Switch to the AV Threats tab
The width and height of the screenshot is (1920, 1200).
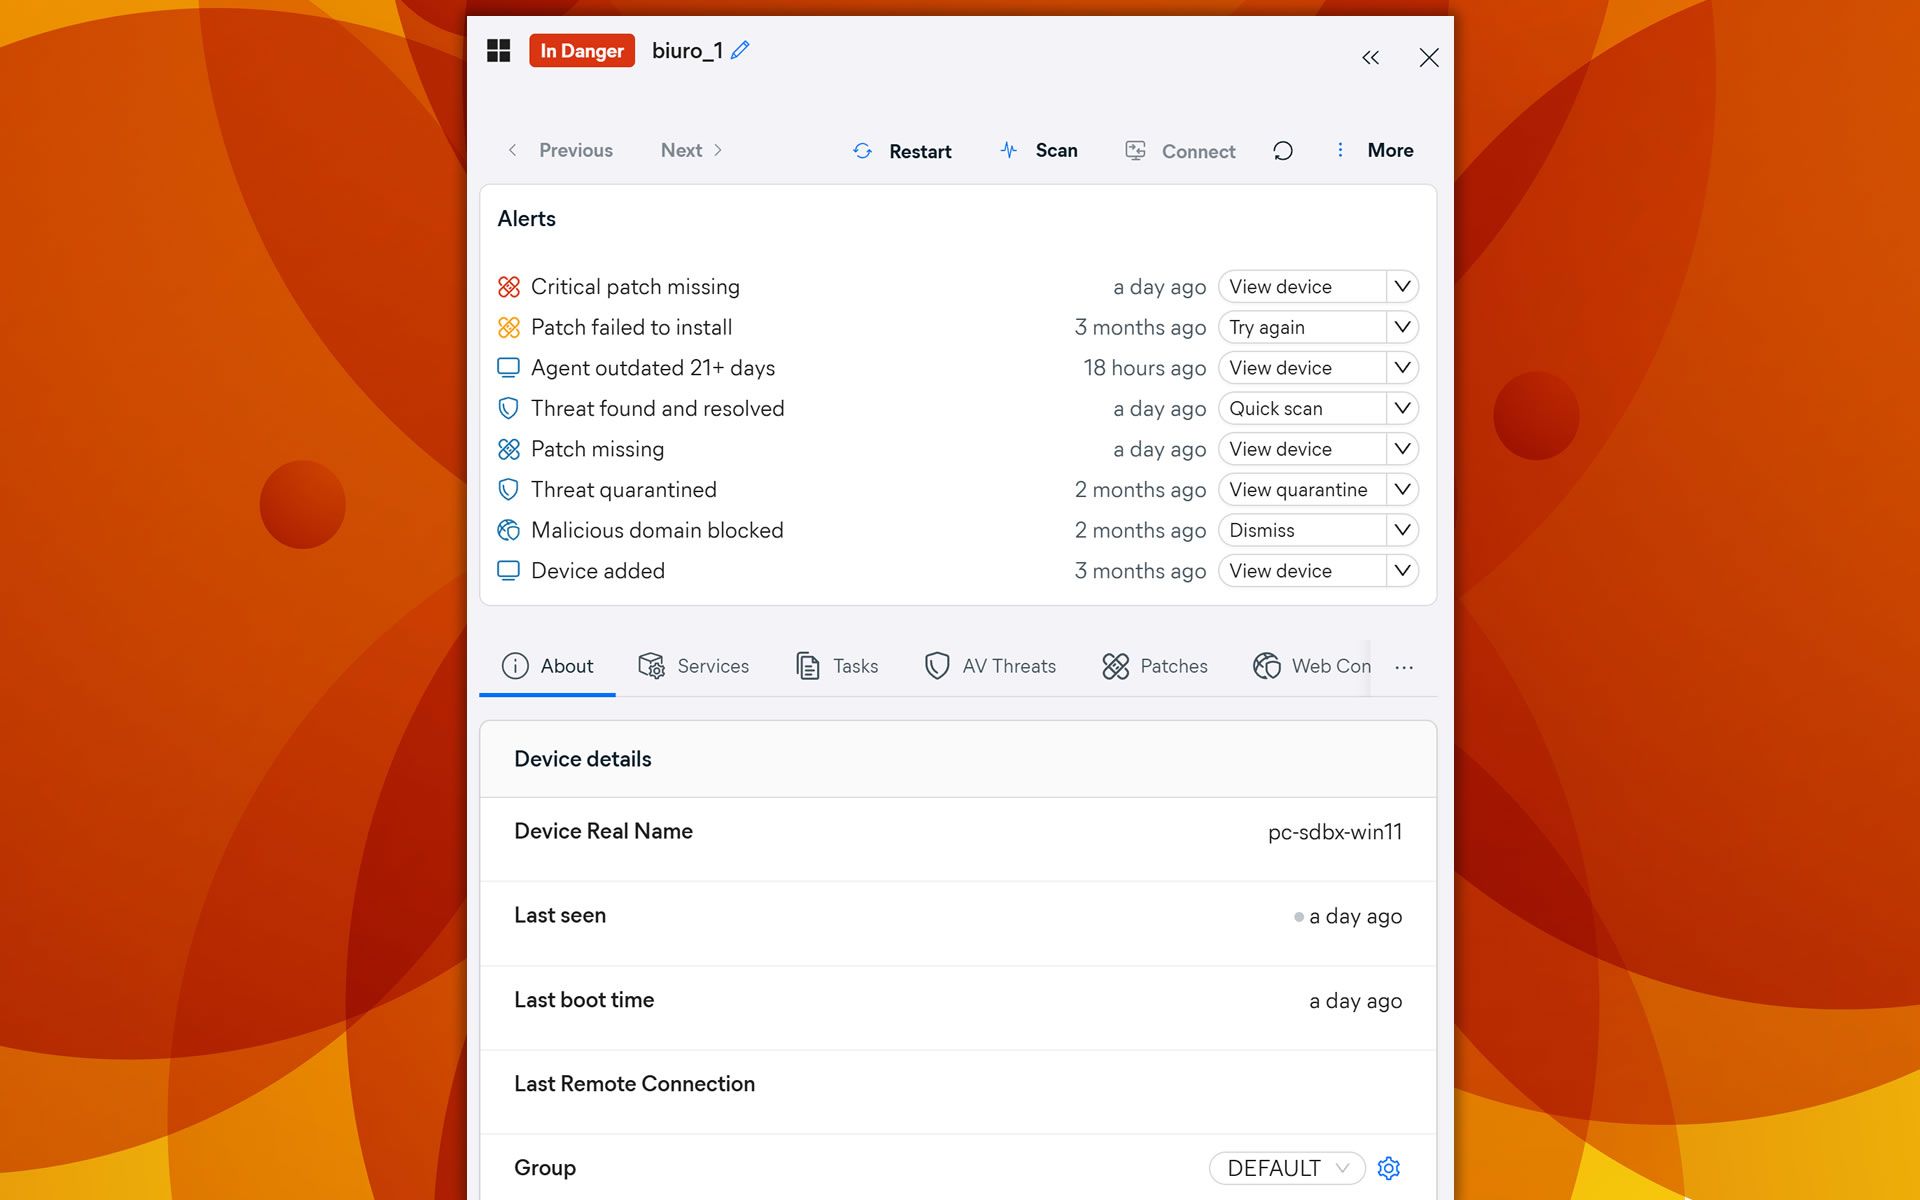click(990, 666)
